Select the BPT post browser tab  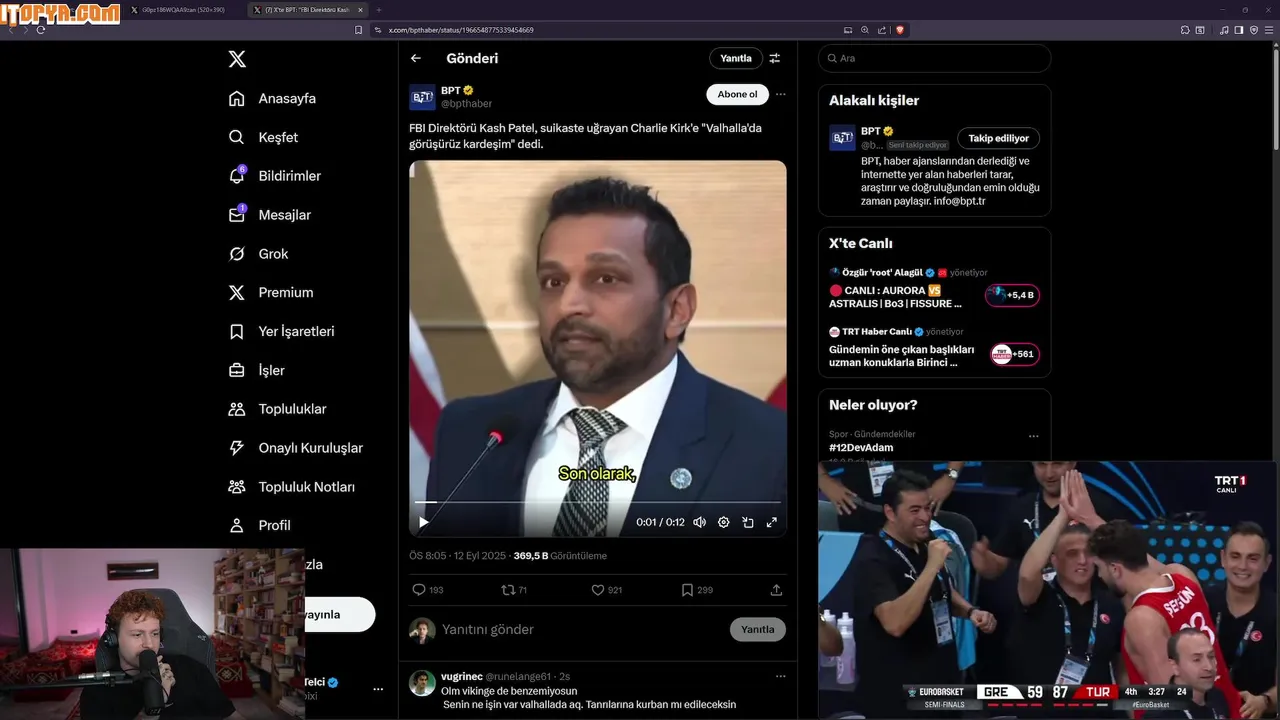coord(307,9)
